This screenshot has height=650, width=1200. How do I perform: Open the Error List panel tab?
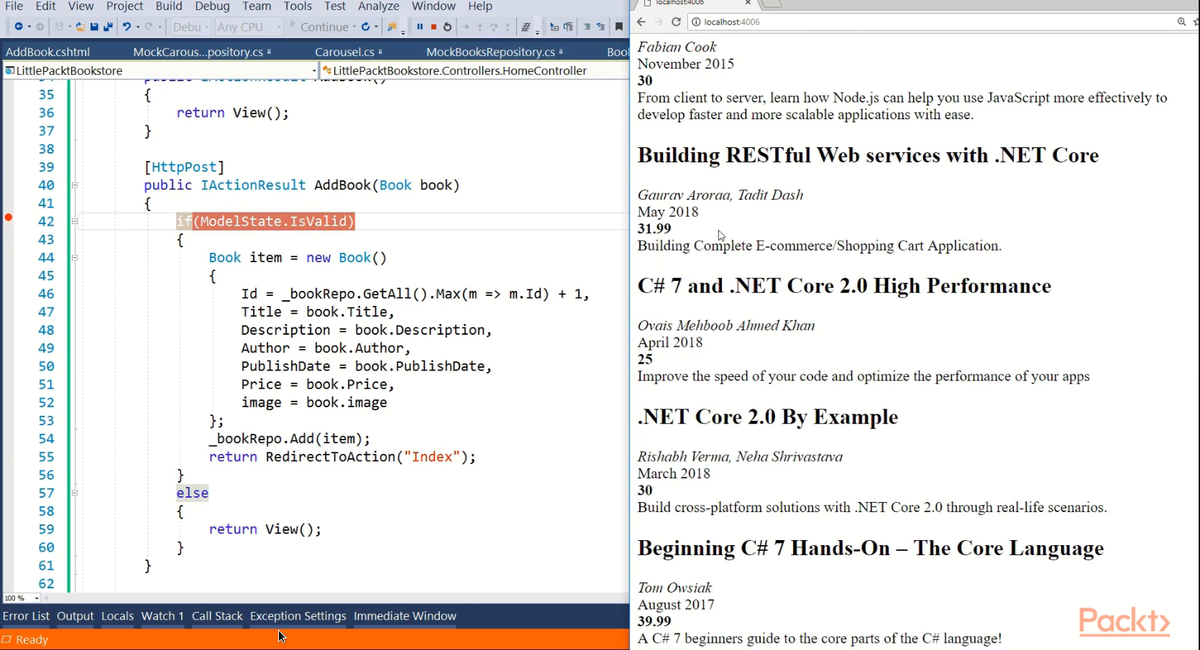(x=26, y=616)
